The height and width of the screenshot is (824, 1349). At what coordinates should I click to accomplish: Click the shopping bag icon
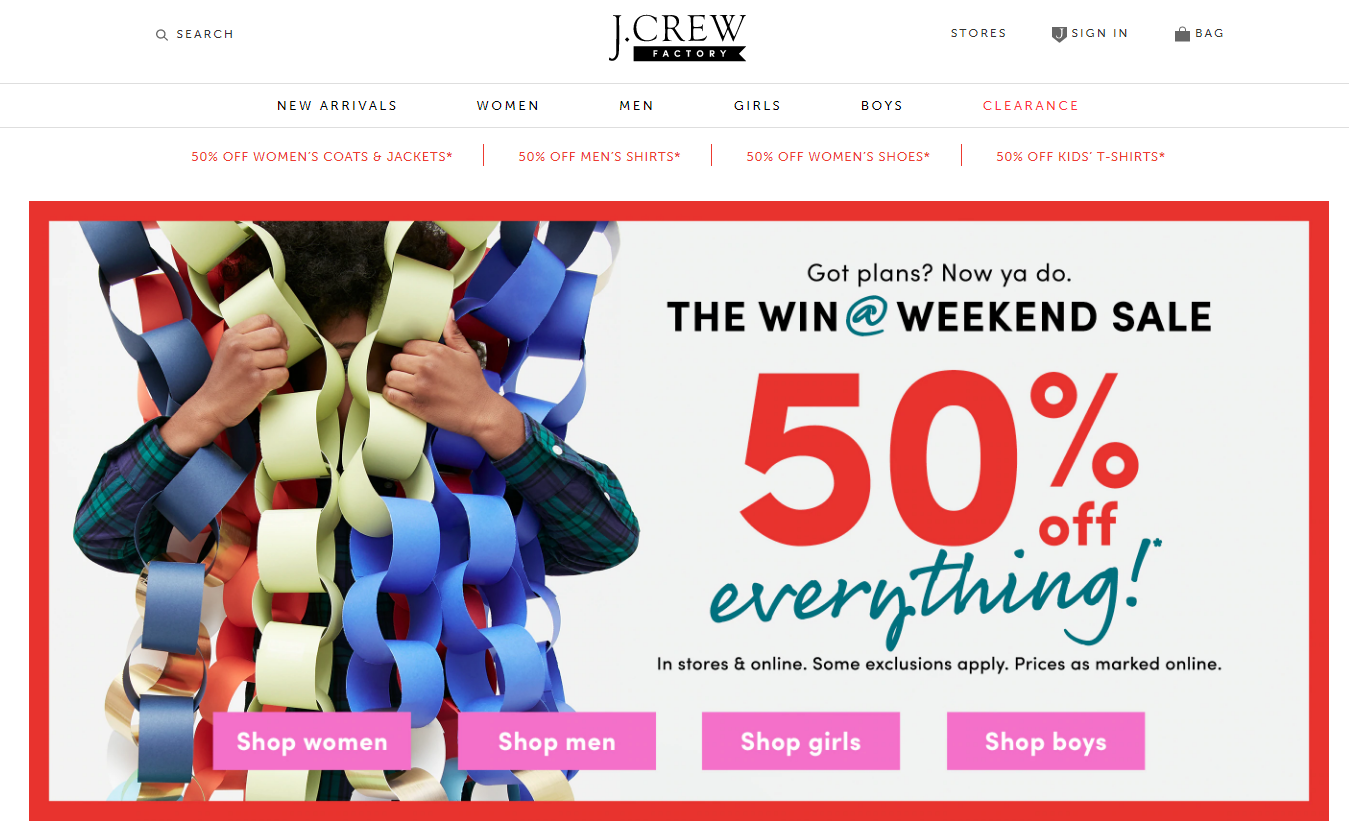click(1182, 34)
